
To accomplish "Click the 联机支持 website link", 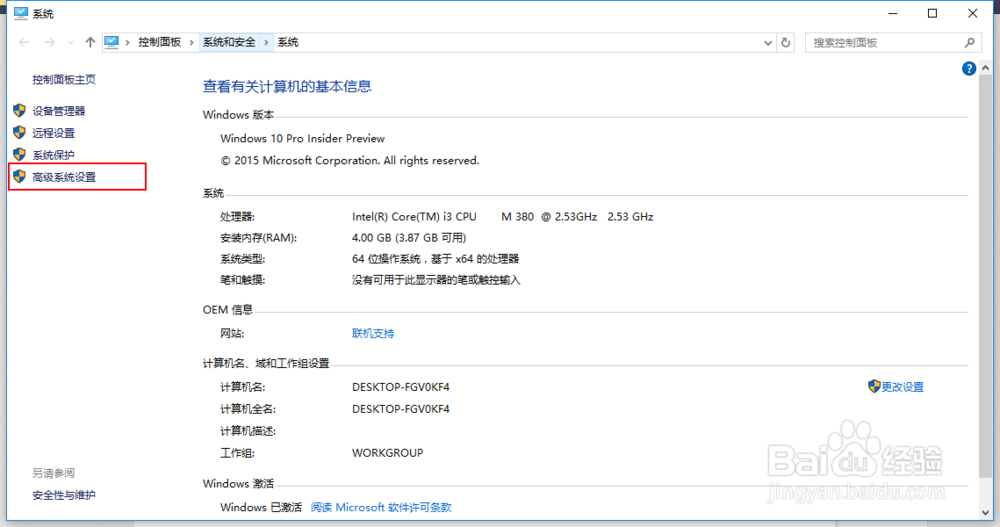I will click(x=373, y=334).
